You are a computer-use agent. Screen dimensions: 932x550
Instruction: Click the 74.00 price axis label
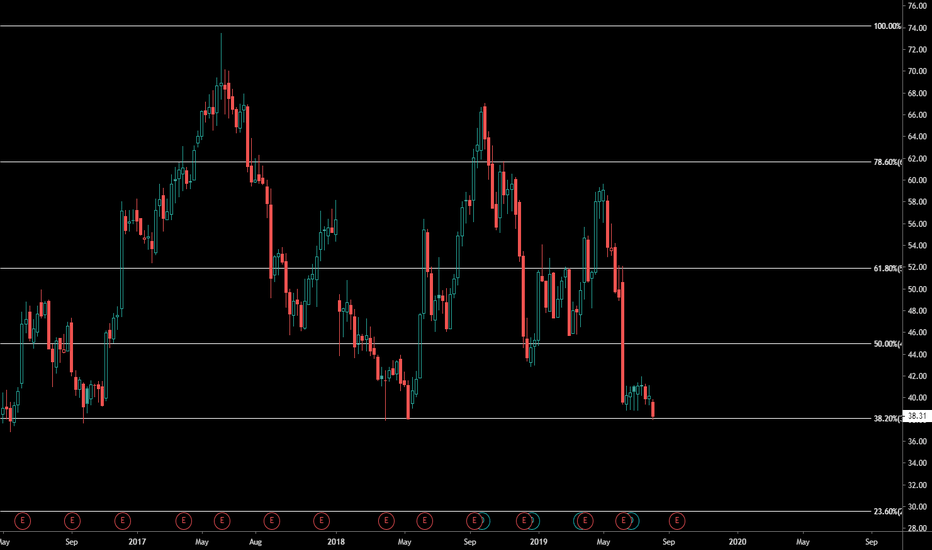tap(917, 28)
